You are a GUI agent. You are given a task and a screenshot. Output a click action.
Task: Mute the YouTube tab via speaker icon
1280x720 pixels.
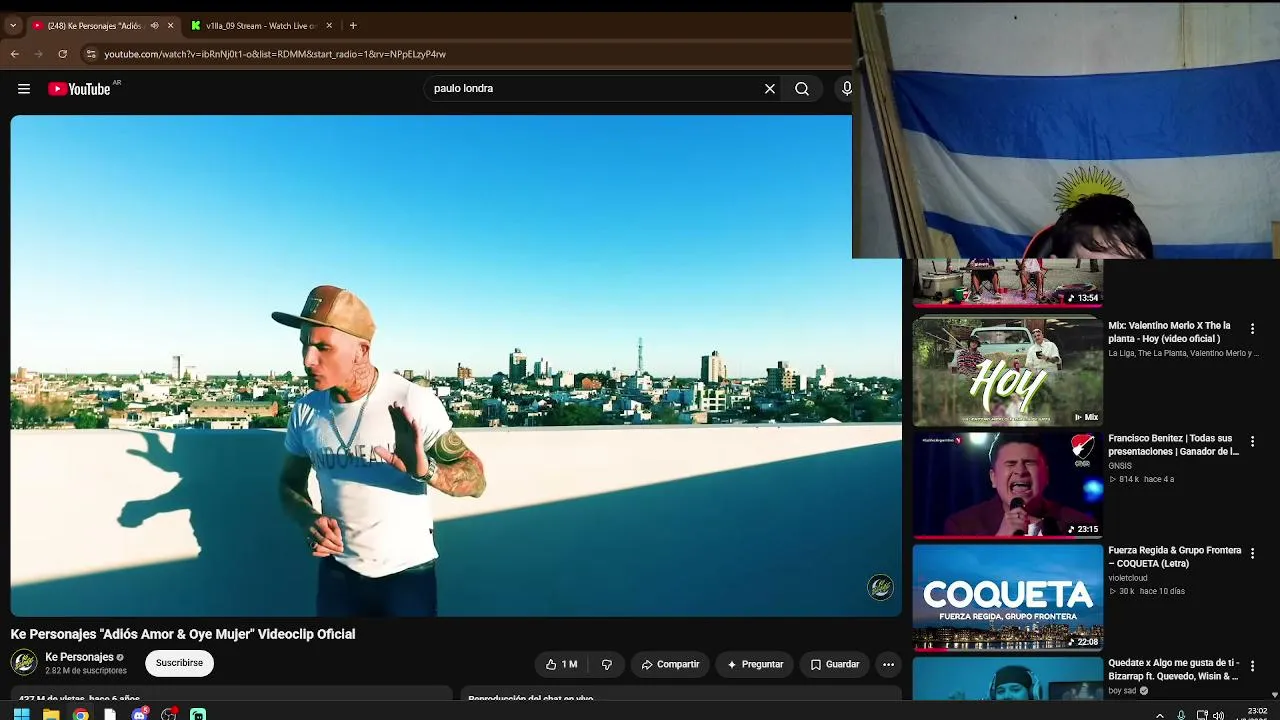tap(154, 26)
